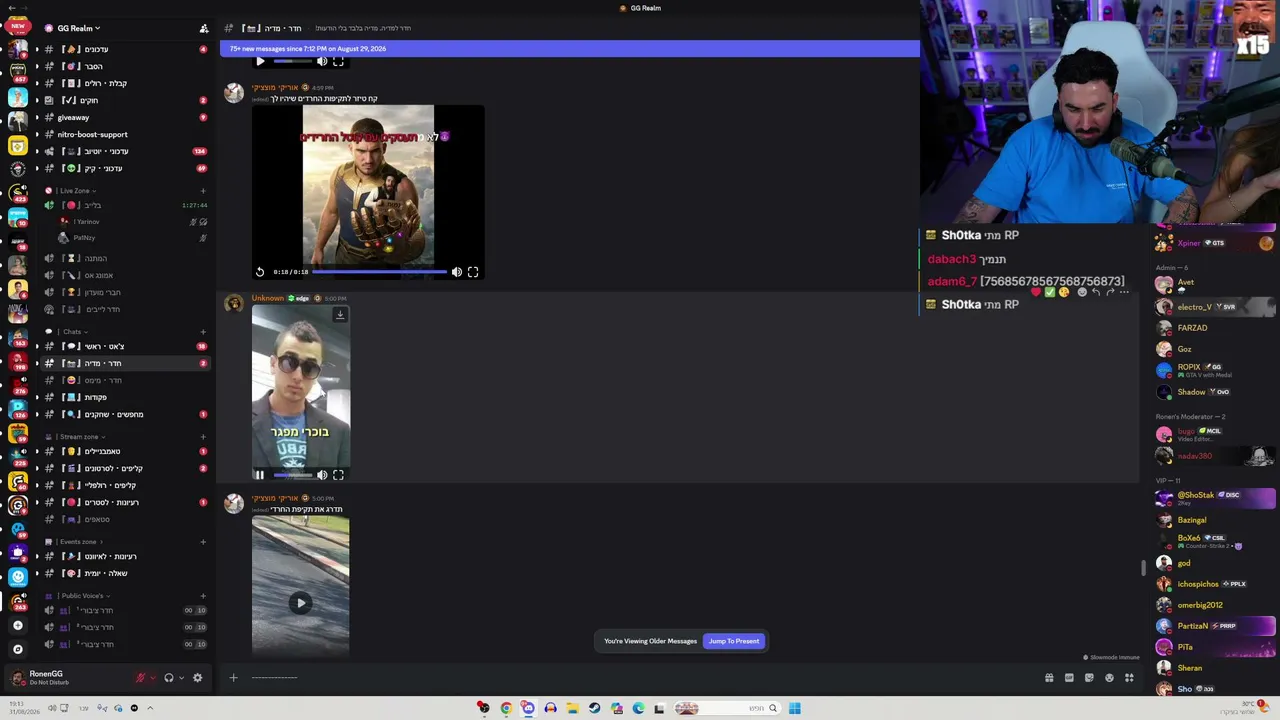Click the Add a Server plus button

pos(17,625)
